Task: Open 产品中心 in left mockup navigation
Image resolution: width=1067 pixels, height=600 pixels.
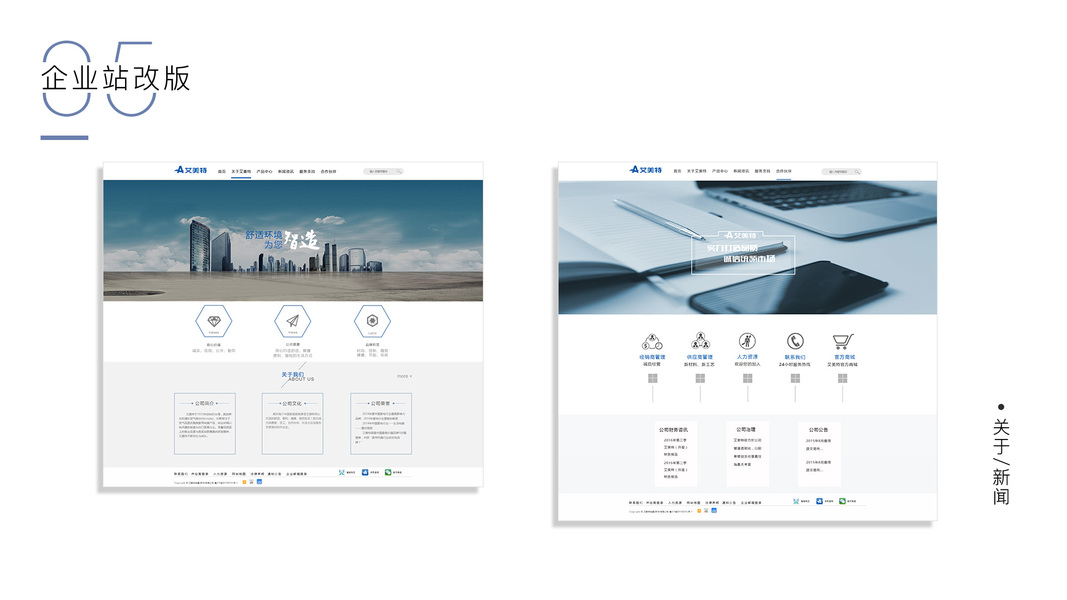Action: click(264, 171)
